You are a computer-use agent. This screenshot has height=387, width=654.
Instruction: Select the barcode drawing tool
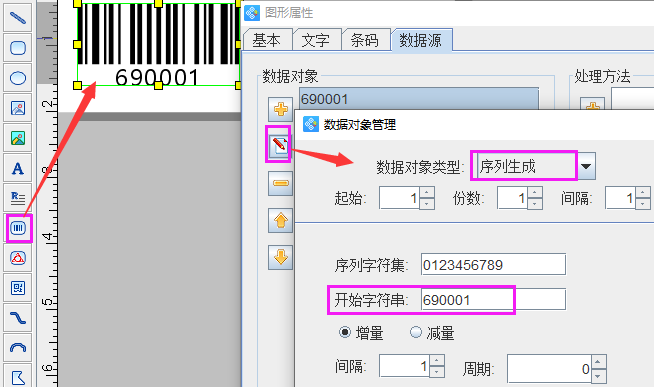(18, 228)
